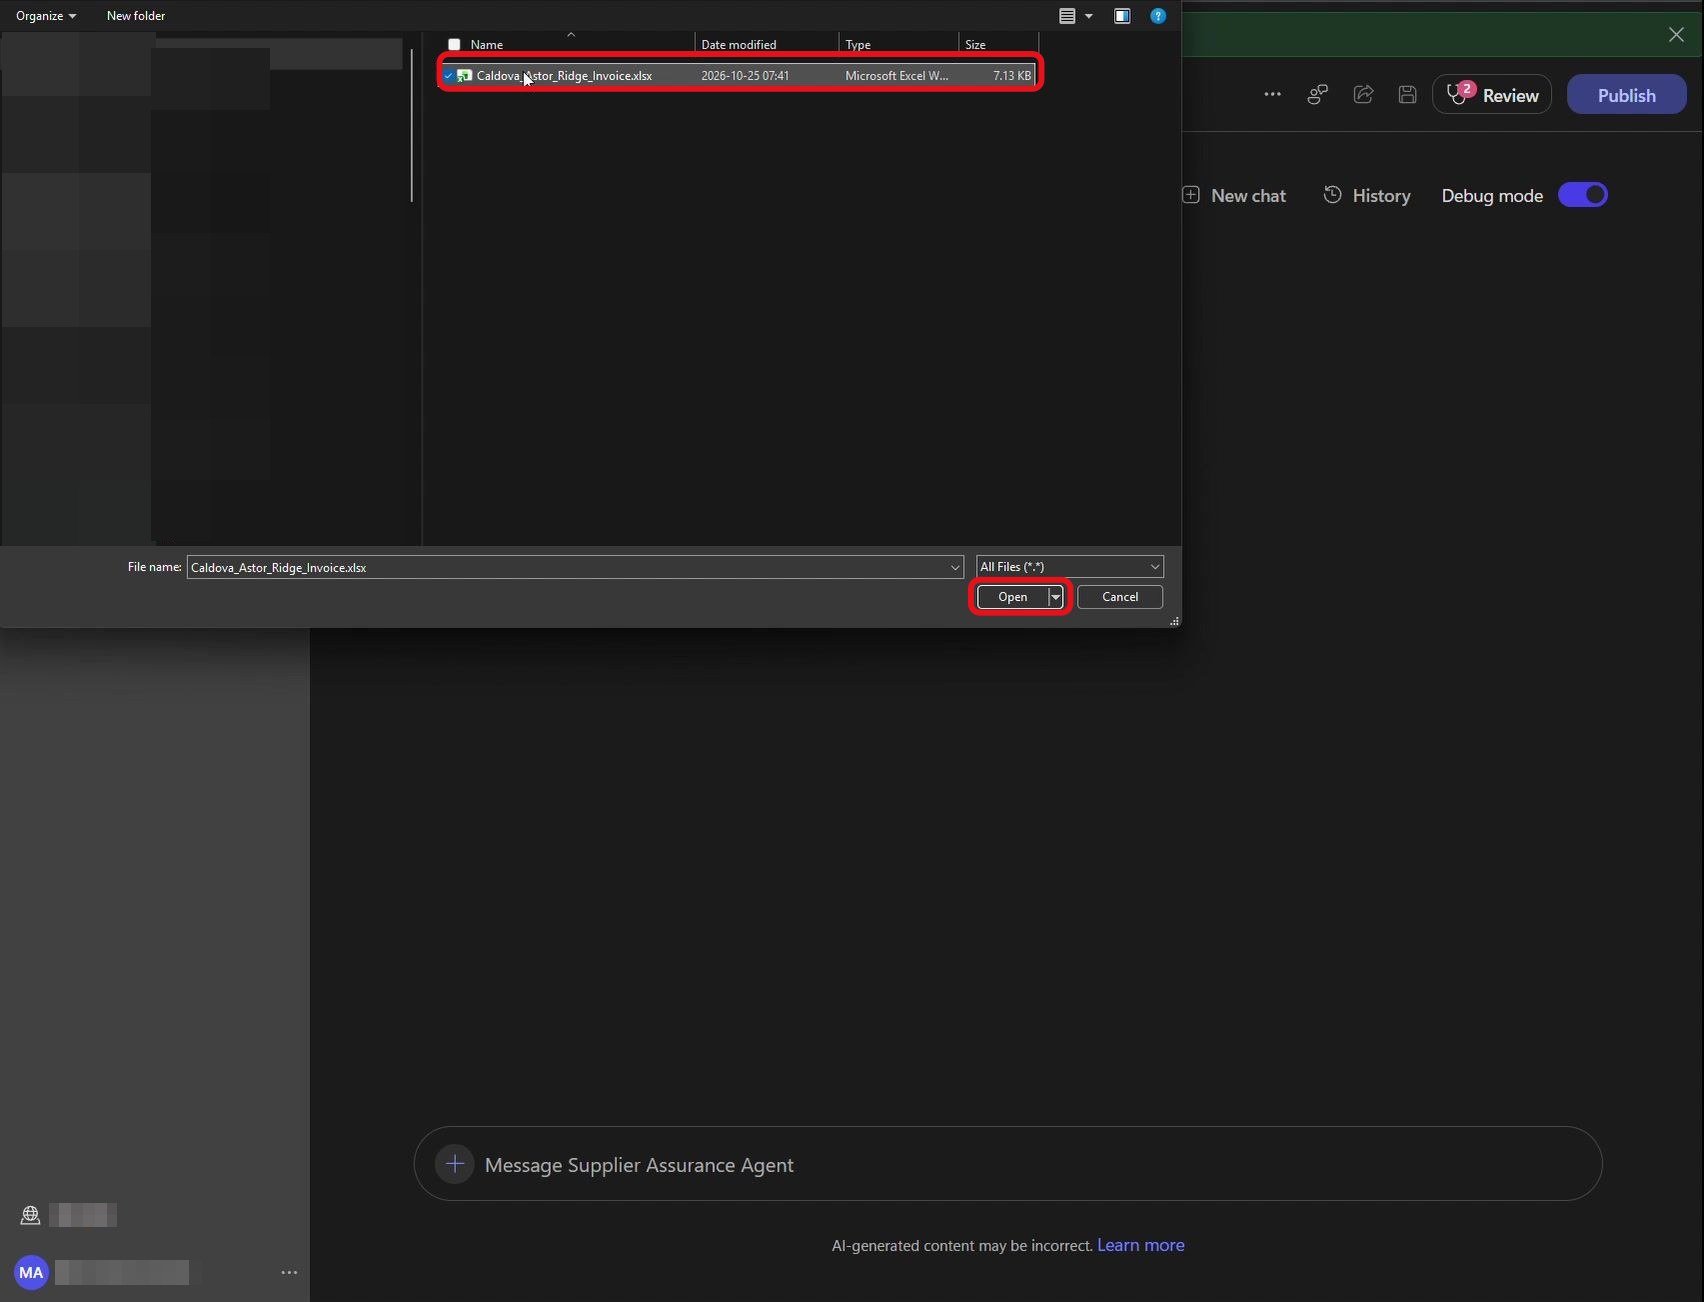Click the Excel icon of Caldova_Astor_Ridge_Invoice.xlsx
This screenshot has width=1704, height=1302.
[x=465, y=76]
